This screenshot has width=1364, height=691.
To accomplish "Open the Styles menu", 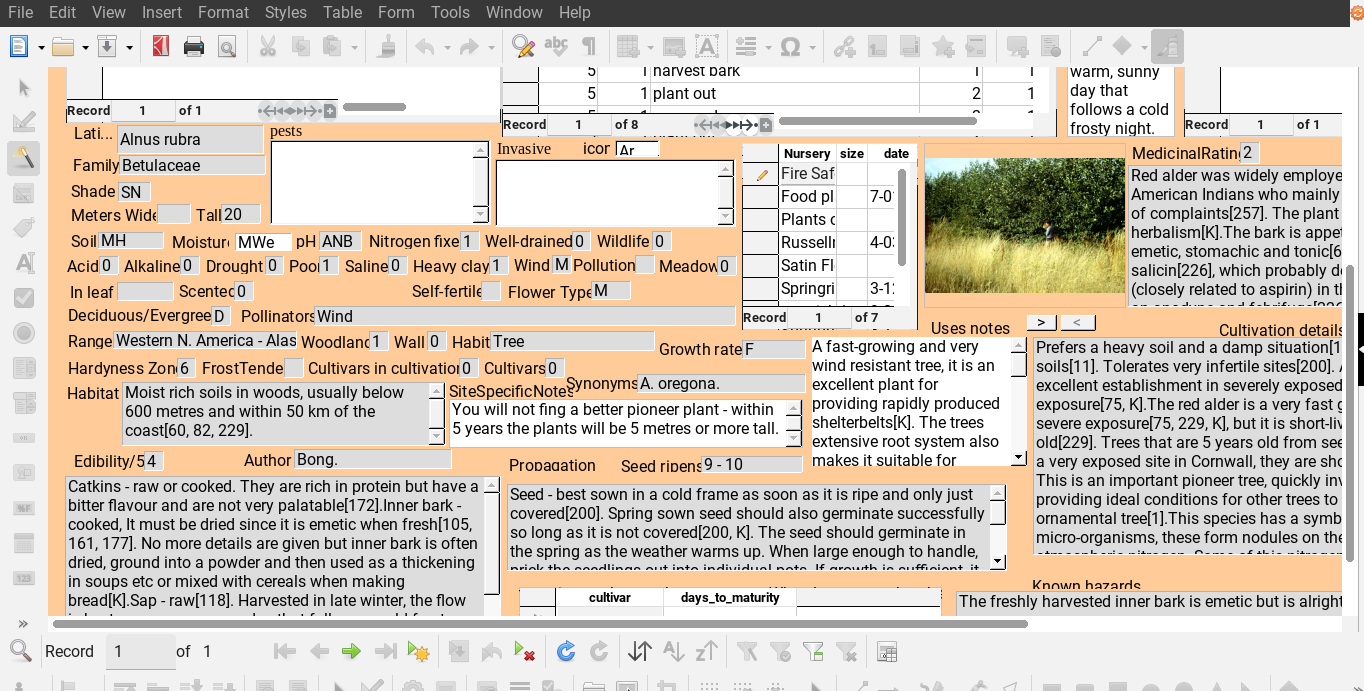I will coord(286,12).
